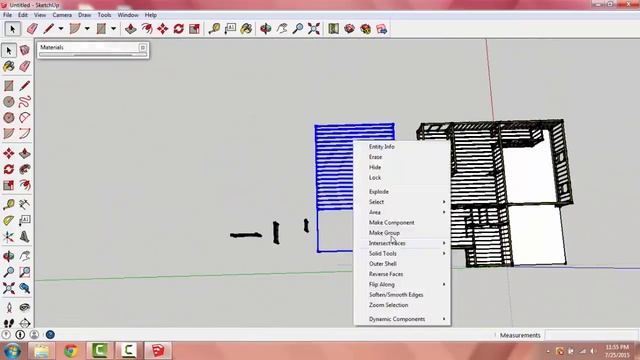The image size is (640, 360).
Task: Pick the Tape Measure tool in top toolbar
Action: (x=214, y=29)
